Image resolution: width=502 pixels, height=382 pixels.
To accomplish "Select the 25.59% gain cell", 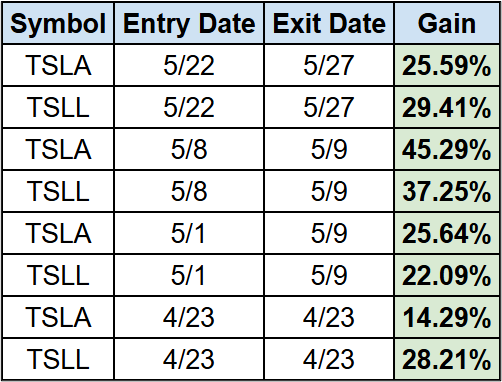I will click(447, 65).
